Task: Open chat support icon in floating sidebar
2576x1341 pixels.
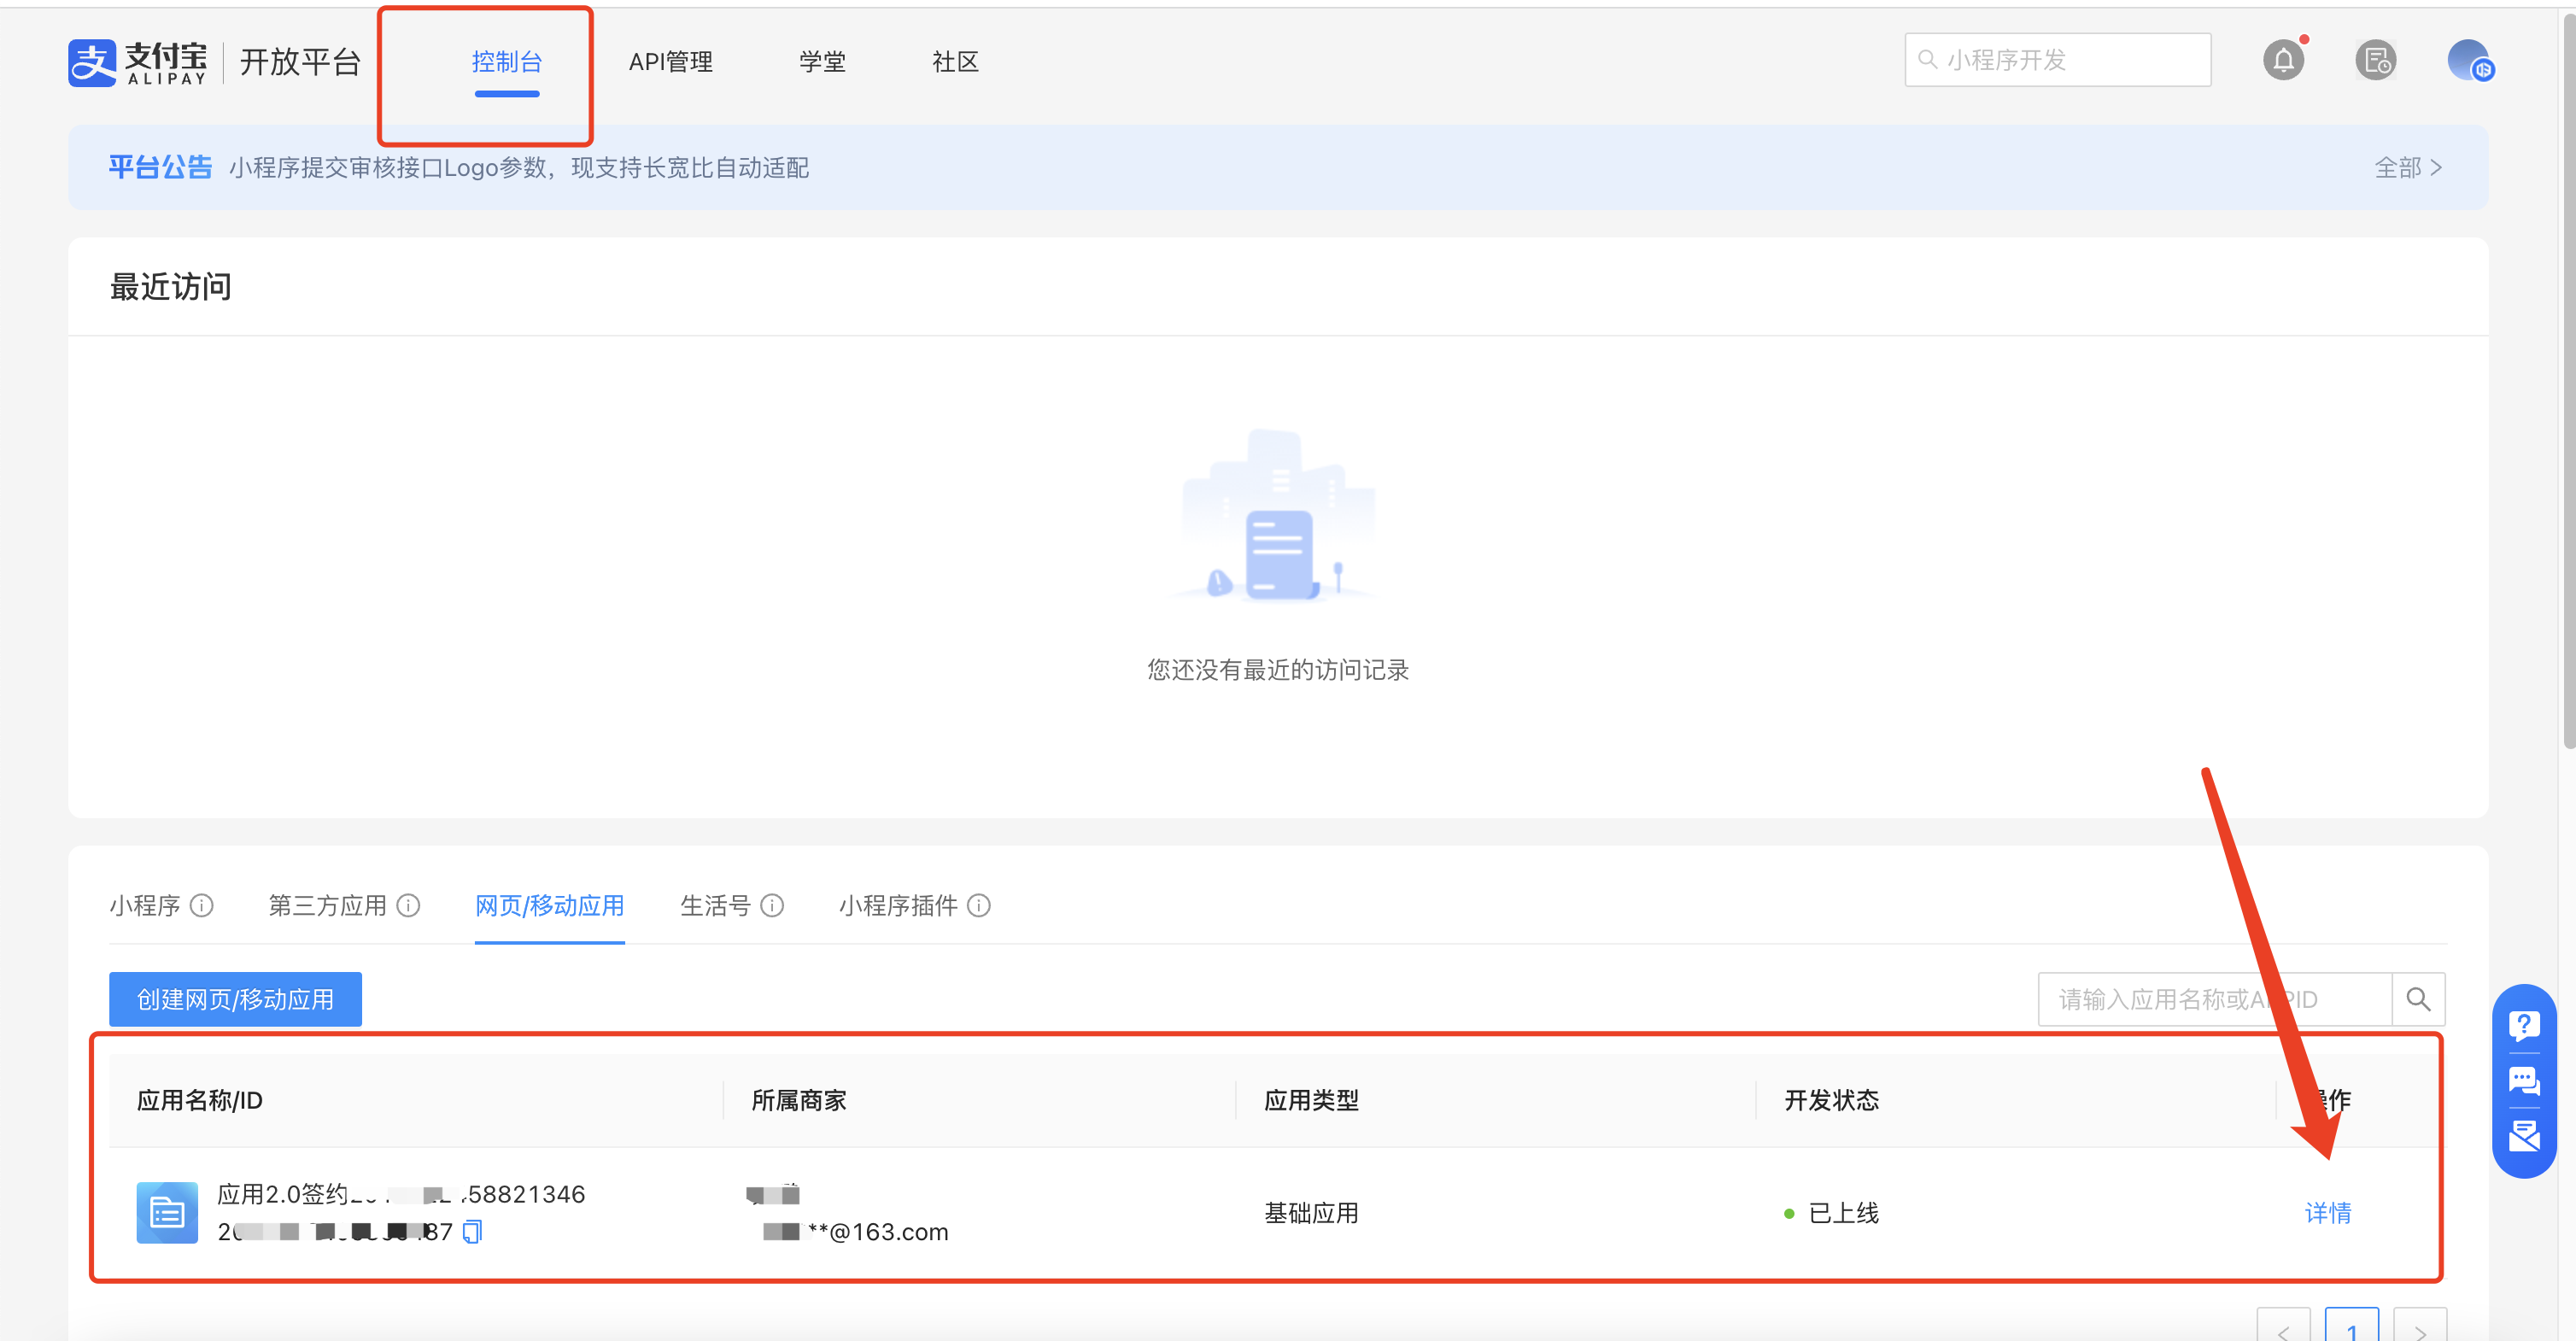Action: tap(2523, 1081)
